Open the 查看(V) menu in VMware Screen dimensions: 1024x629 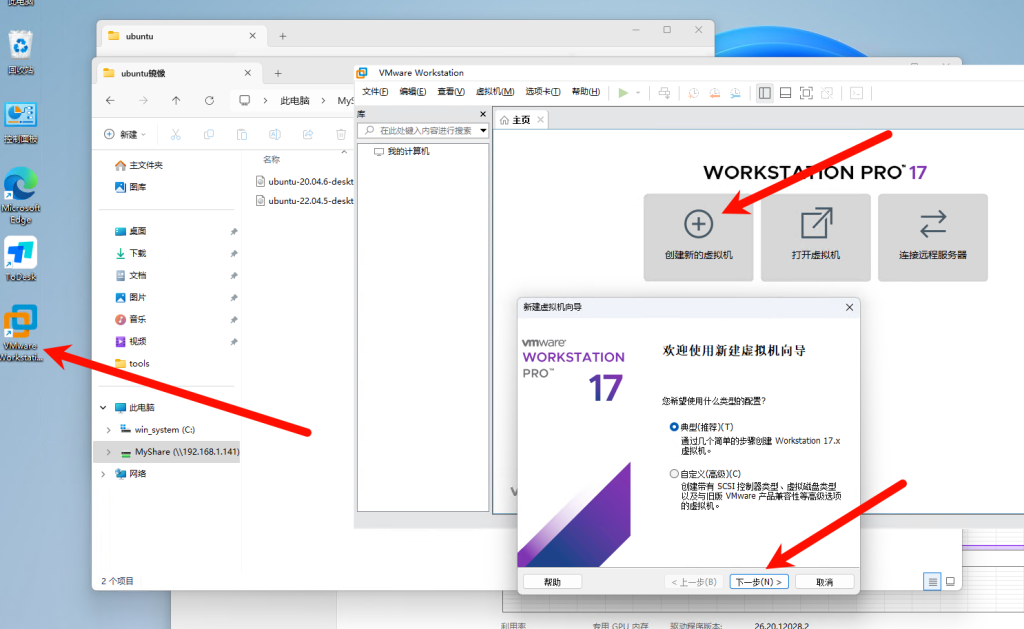pyautogui.click(x=451, y=92)
